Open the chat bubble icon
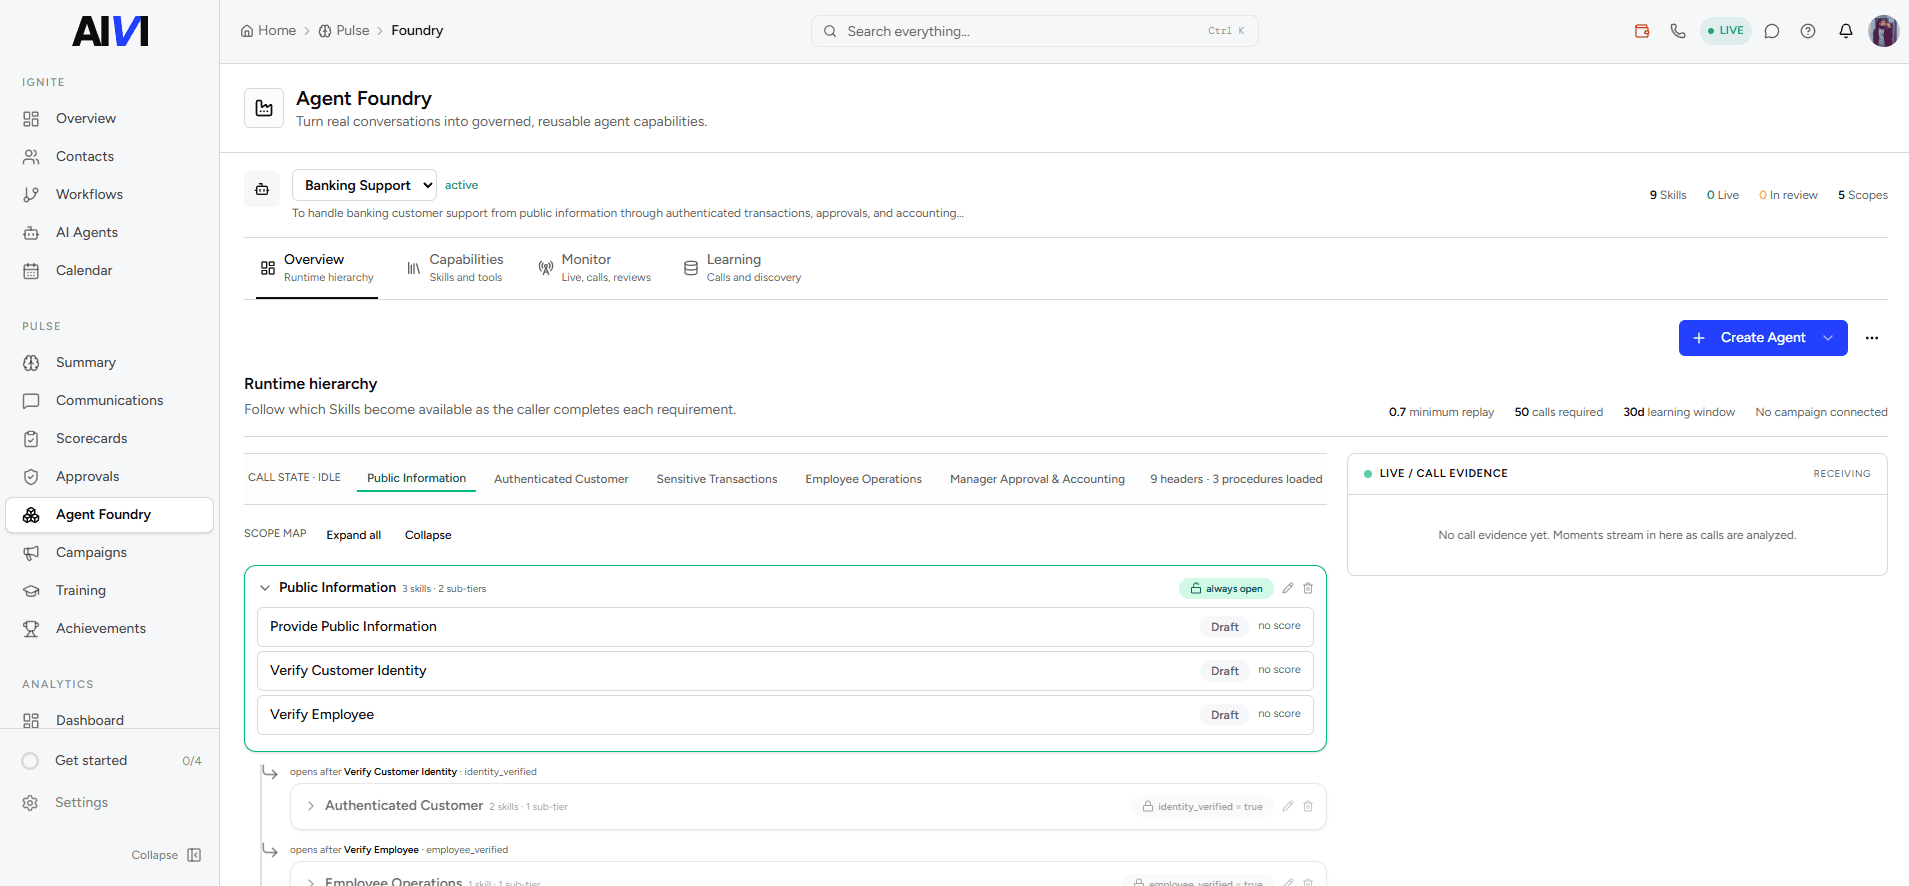Image resolution: width=1909 pixels, height=886 pixels. click(x=1772, y=31)
